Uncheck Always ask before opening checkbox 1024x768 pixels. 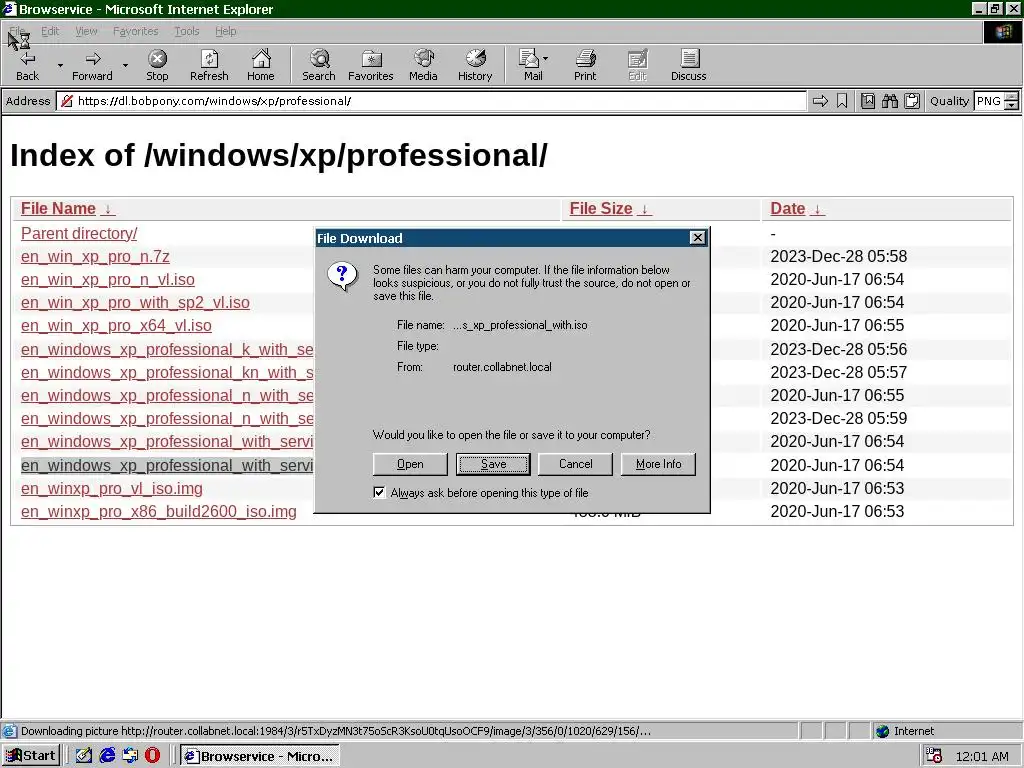[x=379, y=492]
